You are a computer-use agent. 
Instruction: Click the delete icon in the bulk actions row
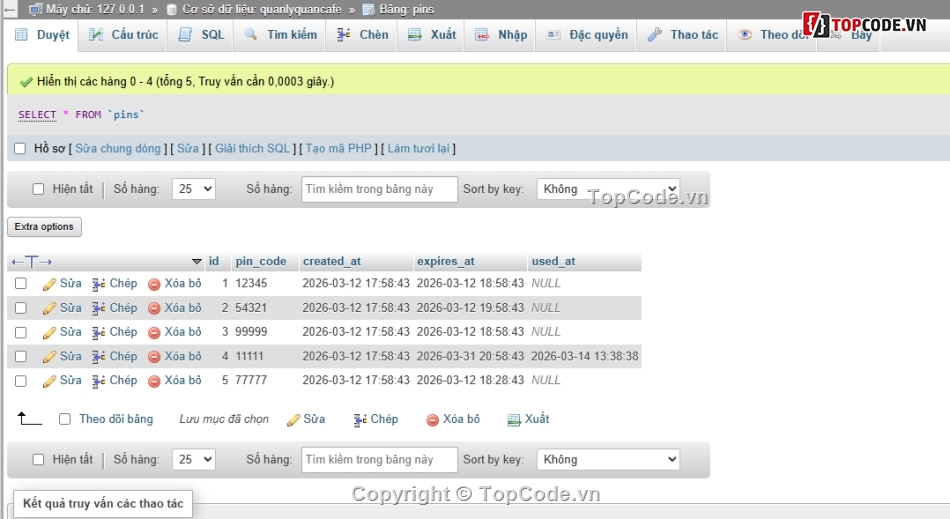click(x=433, y=420)
